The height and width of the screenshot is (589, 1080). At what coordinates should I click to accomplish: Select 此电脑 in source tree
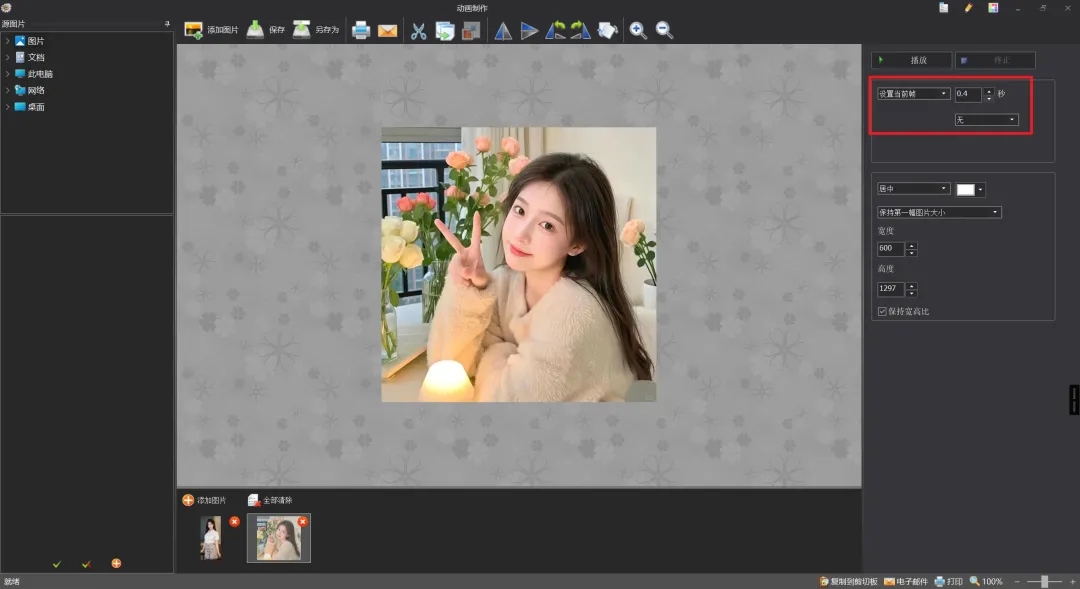[34, 74]
